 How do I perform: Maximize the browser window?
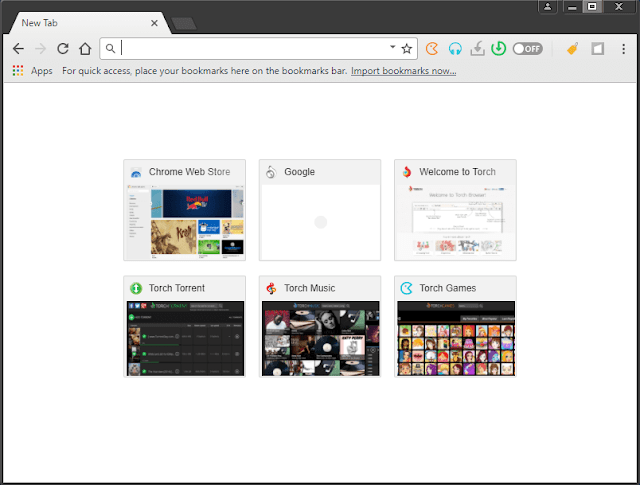(x=592, y=7)
